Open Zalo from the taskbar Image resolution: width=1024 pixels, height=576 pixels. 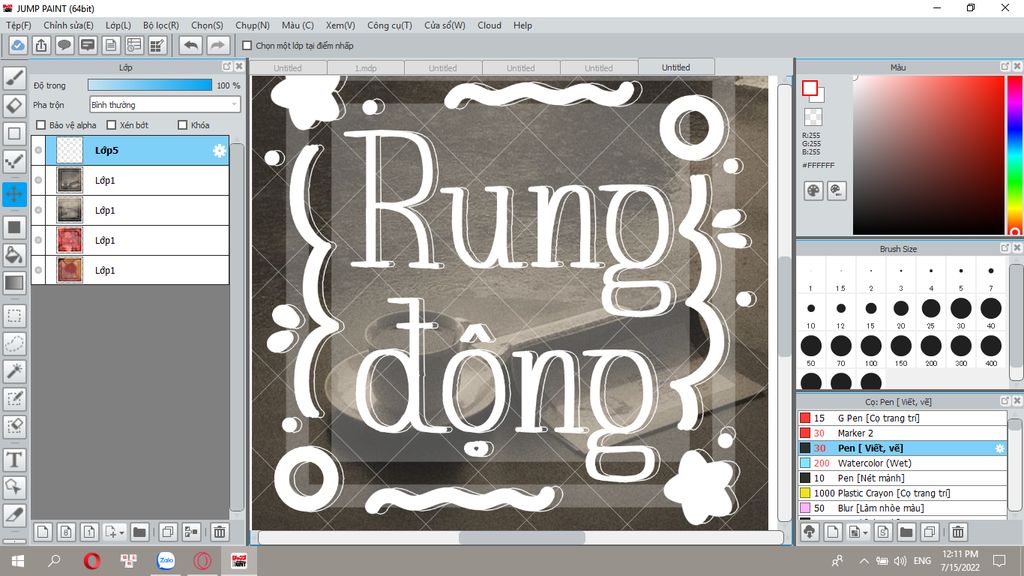point(166,560)
